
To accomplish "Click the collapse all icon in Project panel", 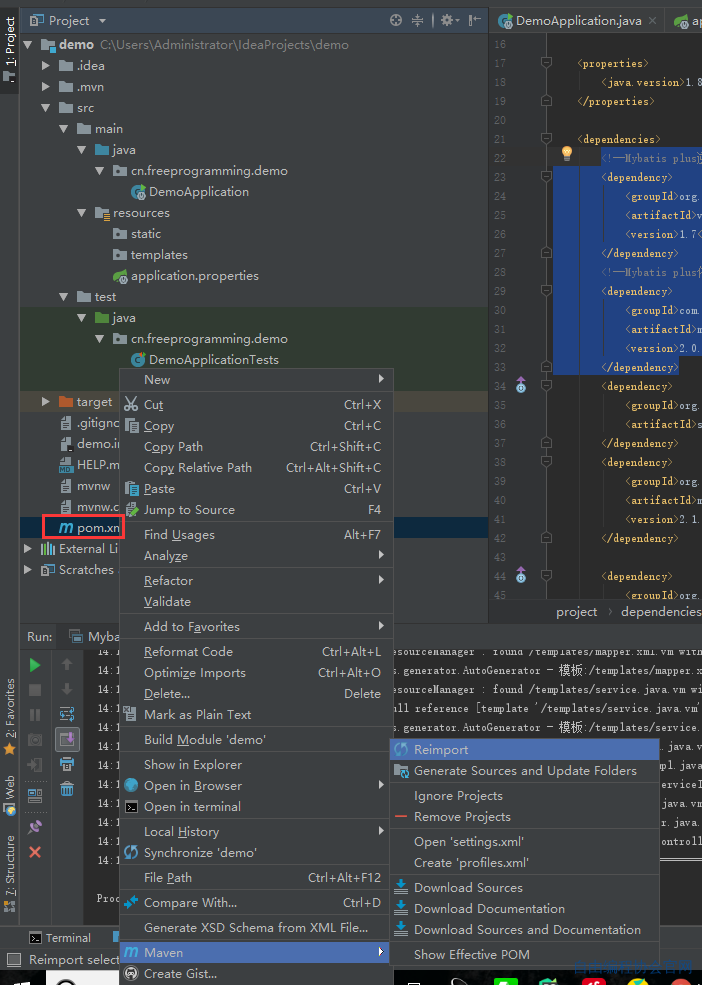I will click(417, 20).
